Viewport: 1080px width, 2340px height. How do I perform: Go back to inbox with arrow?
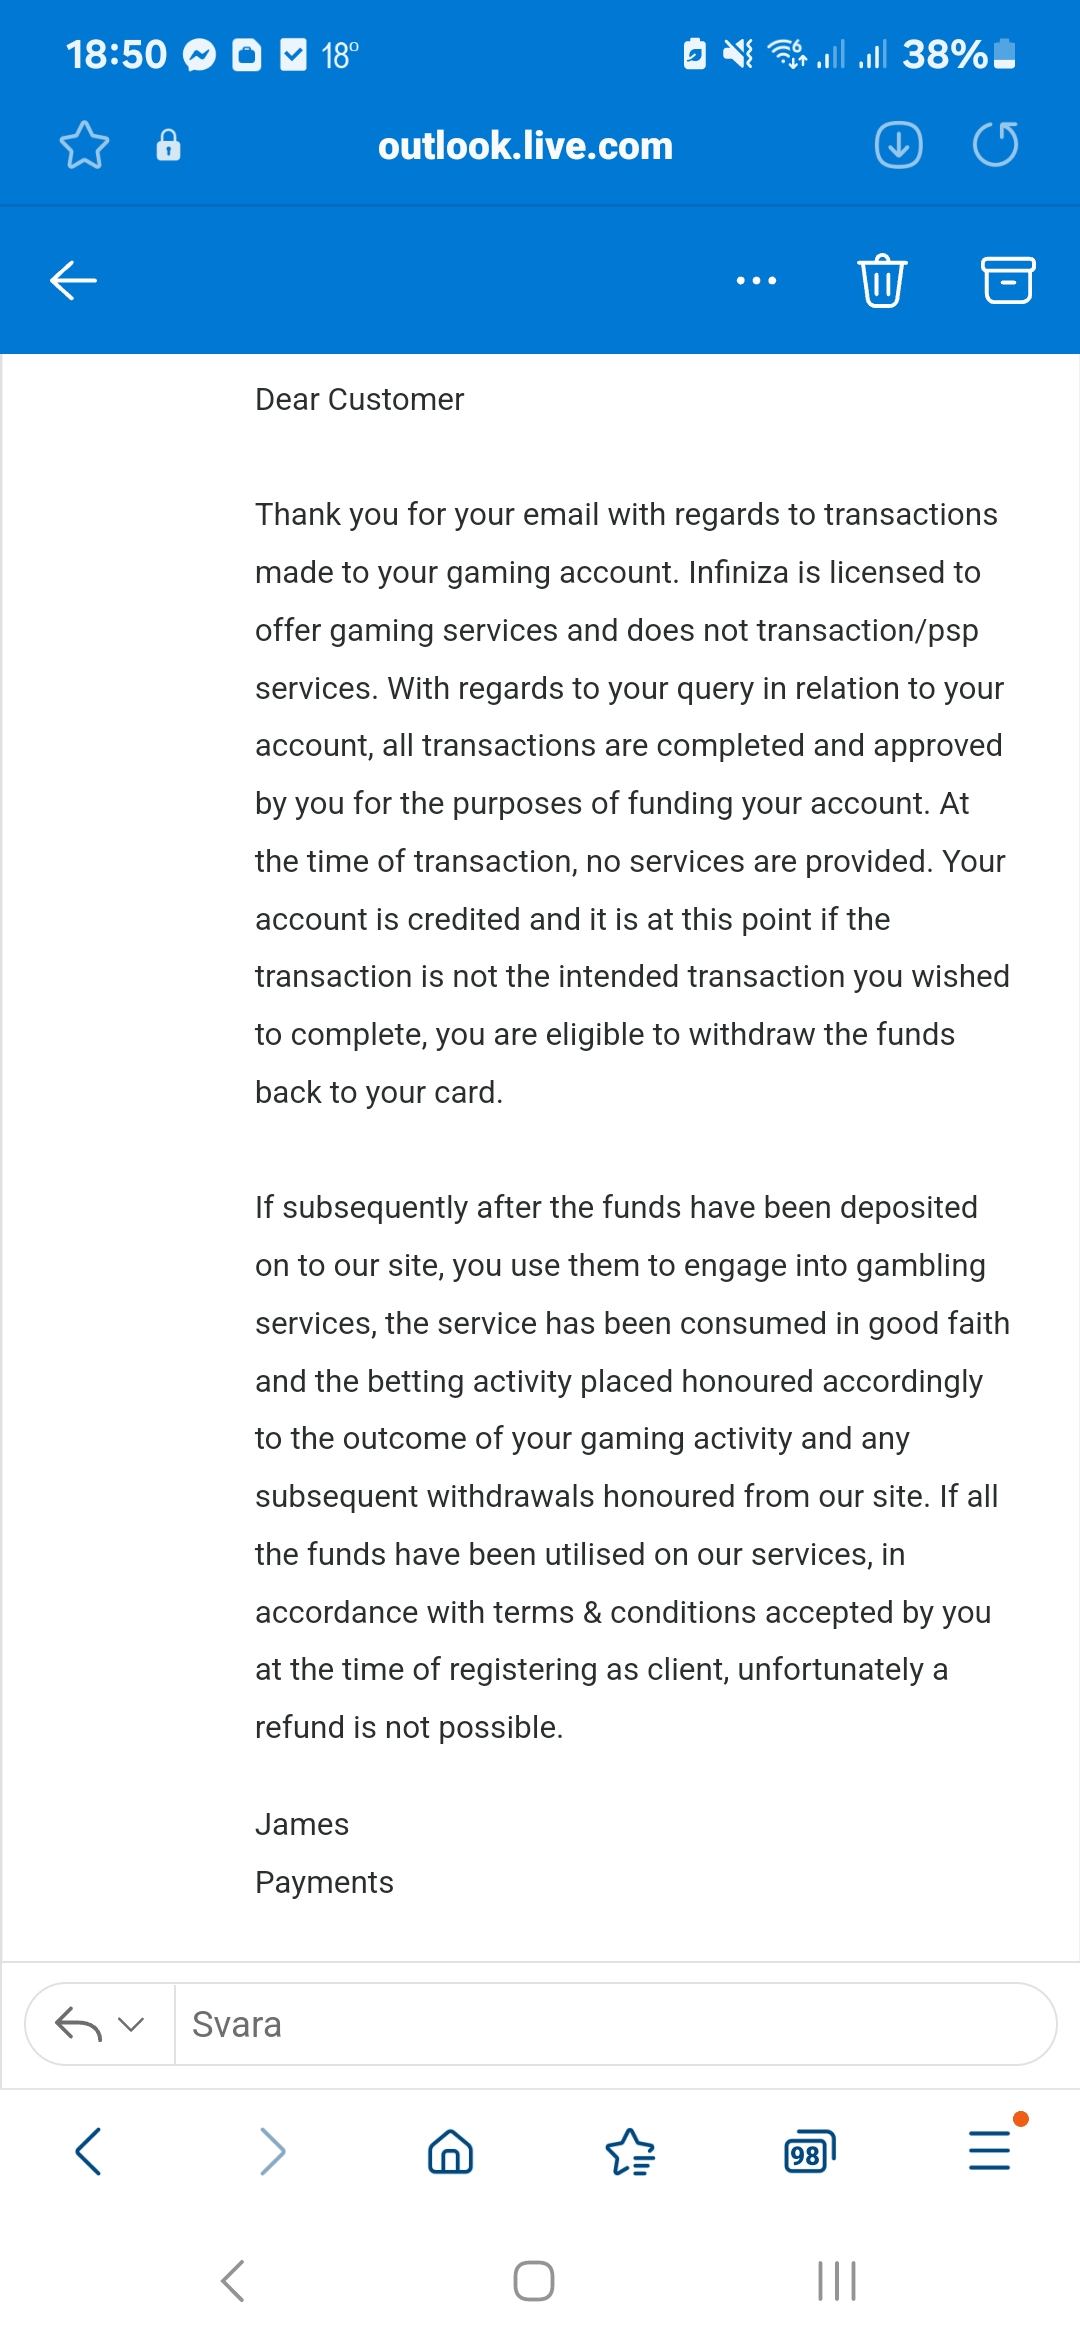pos(74,281)
